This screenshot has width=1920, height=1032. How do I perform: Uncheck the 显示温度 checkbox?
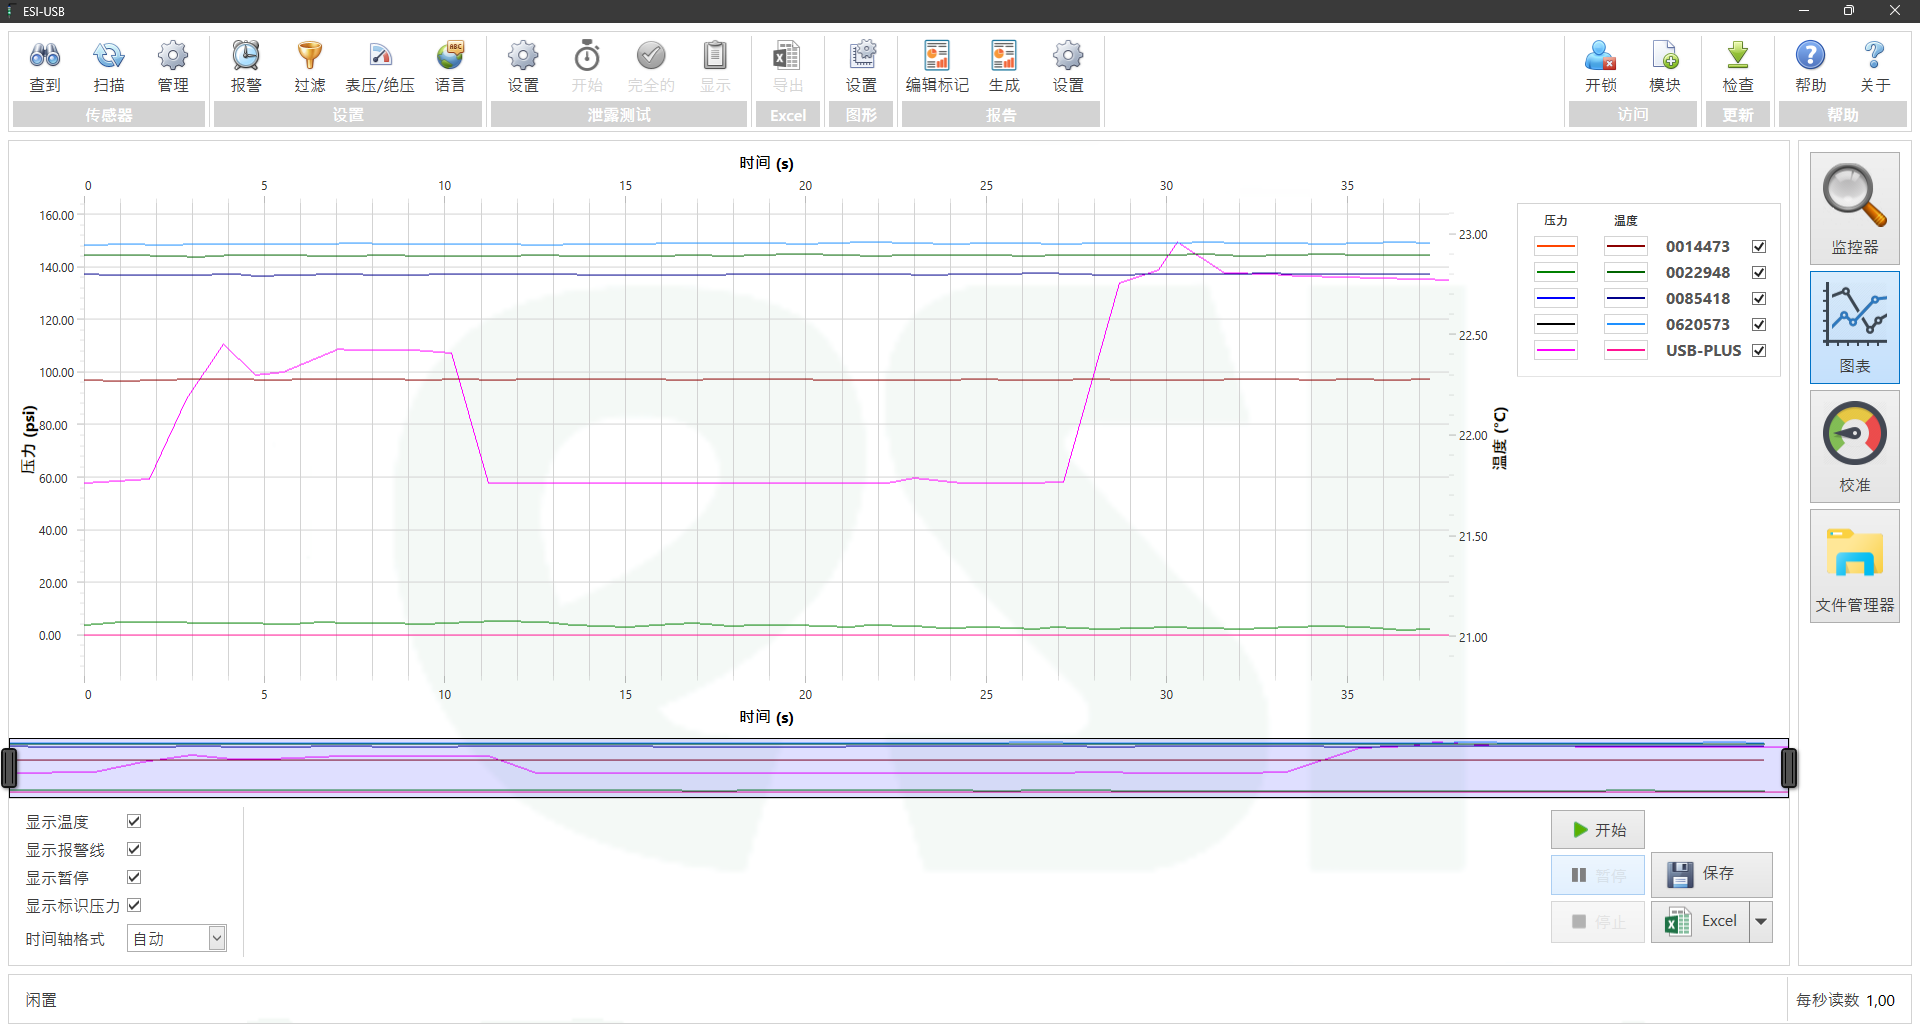134,821
